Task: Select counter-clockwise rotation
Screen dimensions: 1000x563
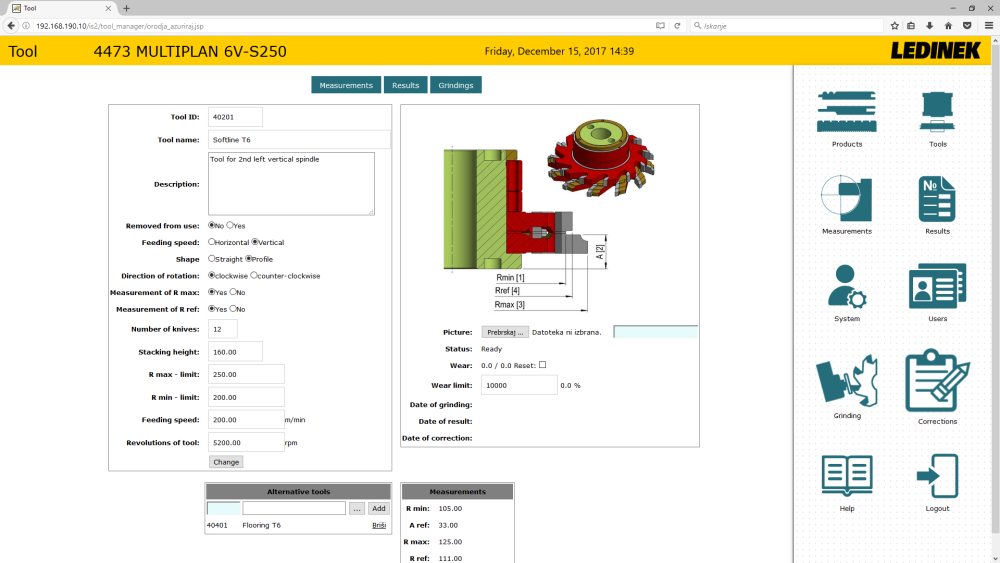Action: point(254,275)
